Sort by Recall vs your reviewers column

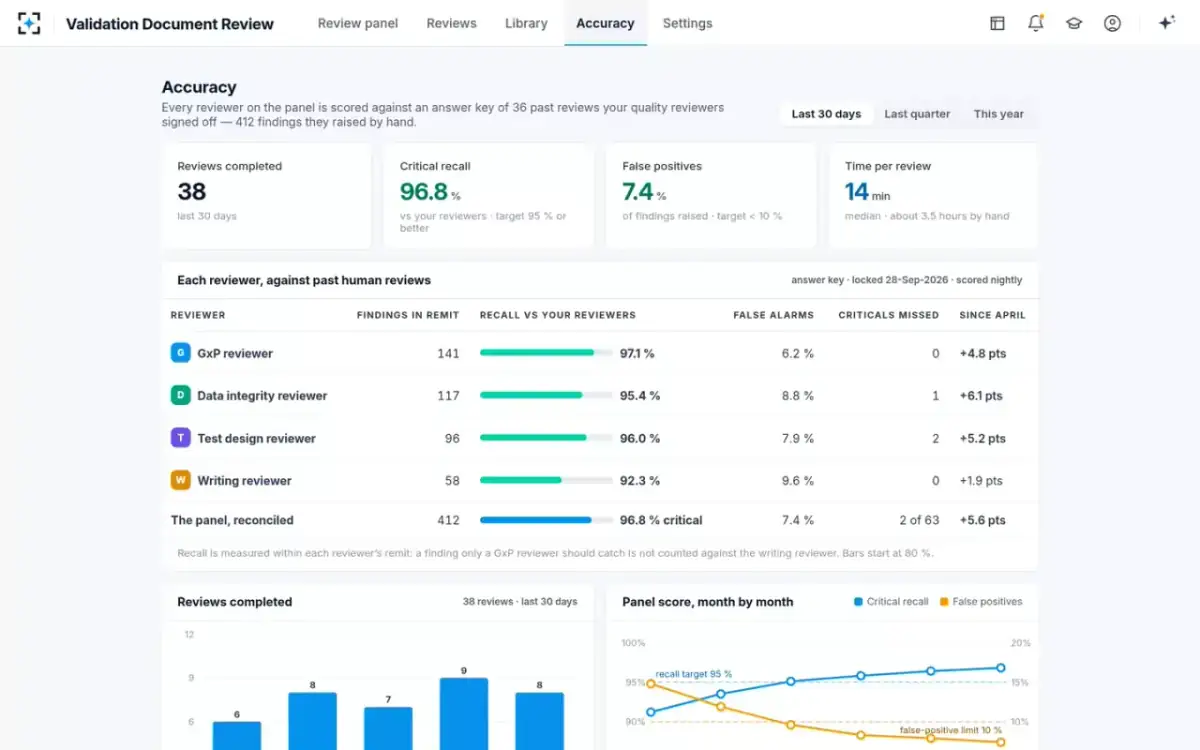[x=558, y=315]
